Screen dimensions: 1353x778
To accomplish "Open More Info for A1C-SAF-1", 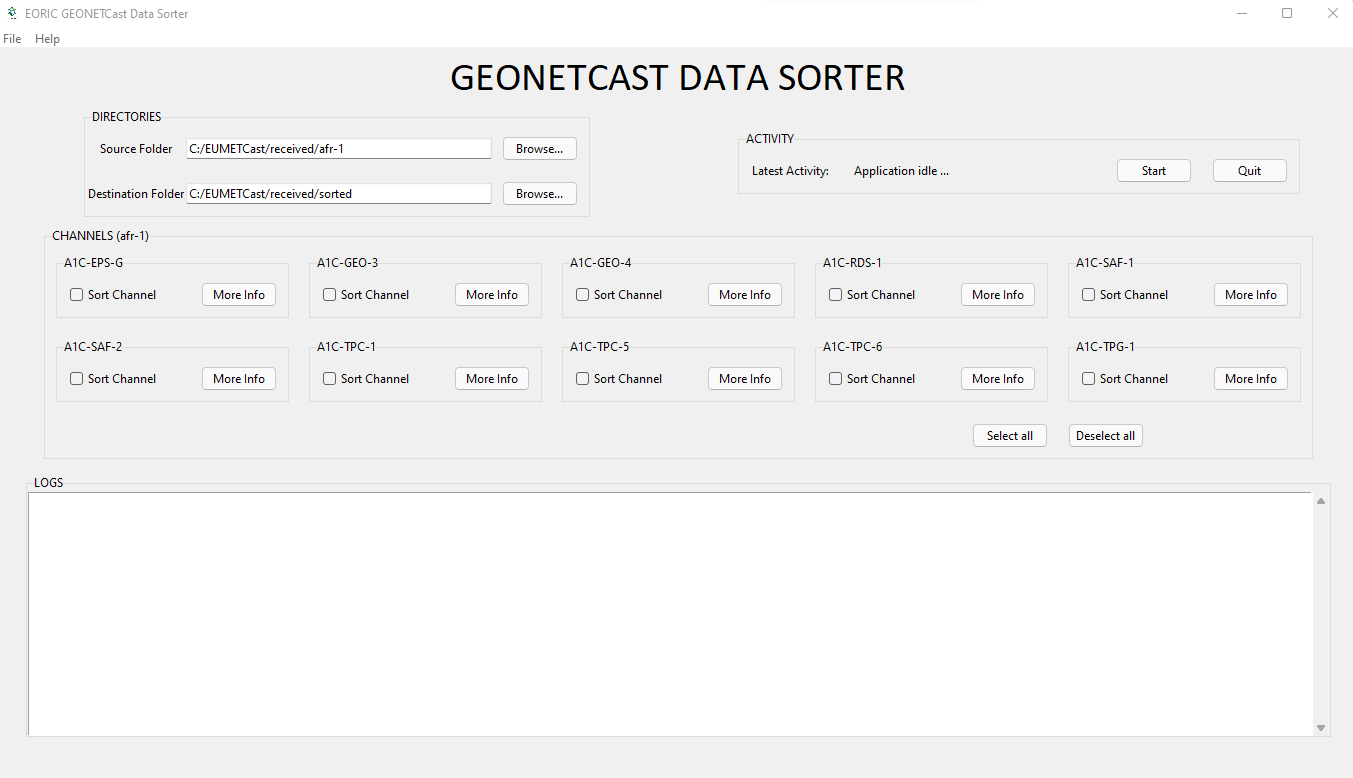I will click(x=1251, y=295).
